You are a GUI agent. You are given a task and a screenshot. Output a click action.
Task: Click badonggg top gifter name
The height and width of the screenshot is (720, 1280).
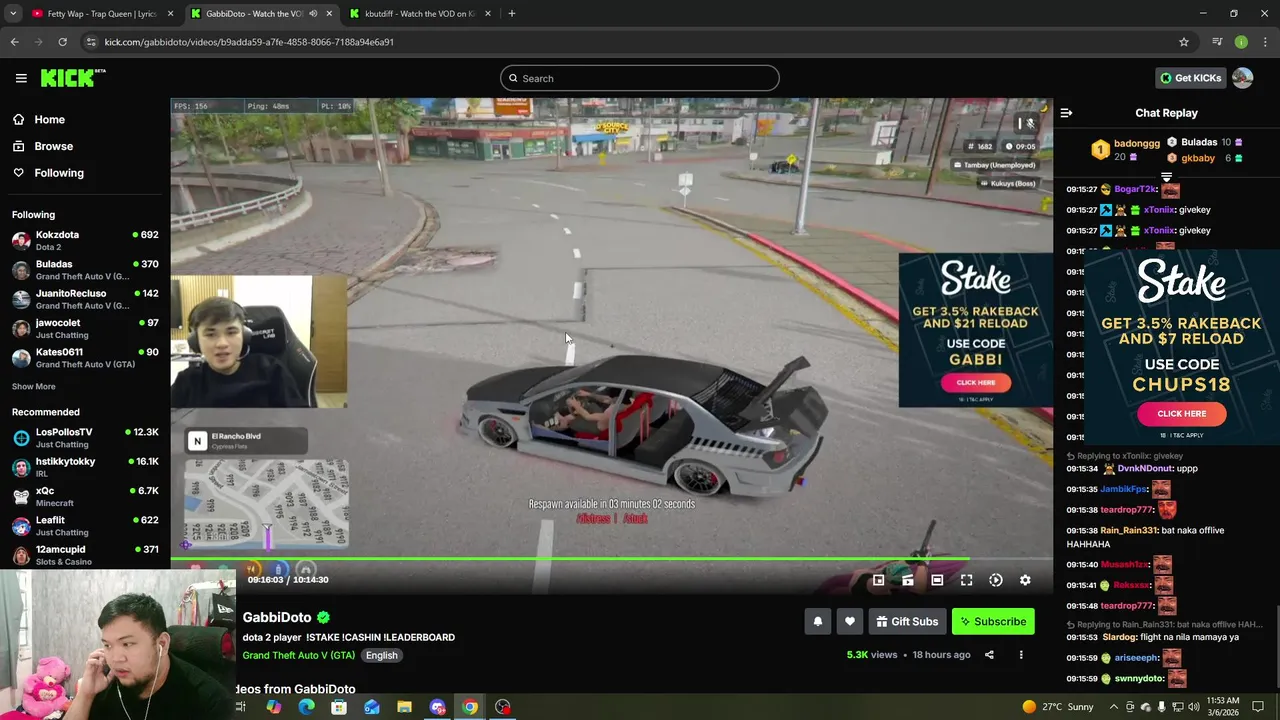1137,143
